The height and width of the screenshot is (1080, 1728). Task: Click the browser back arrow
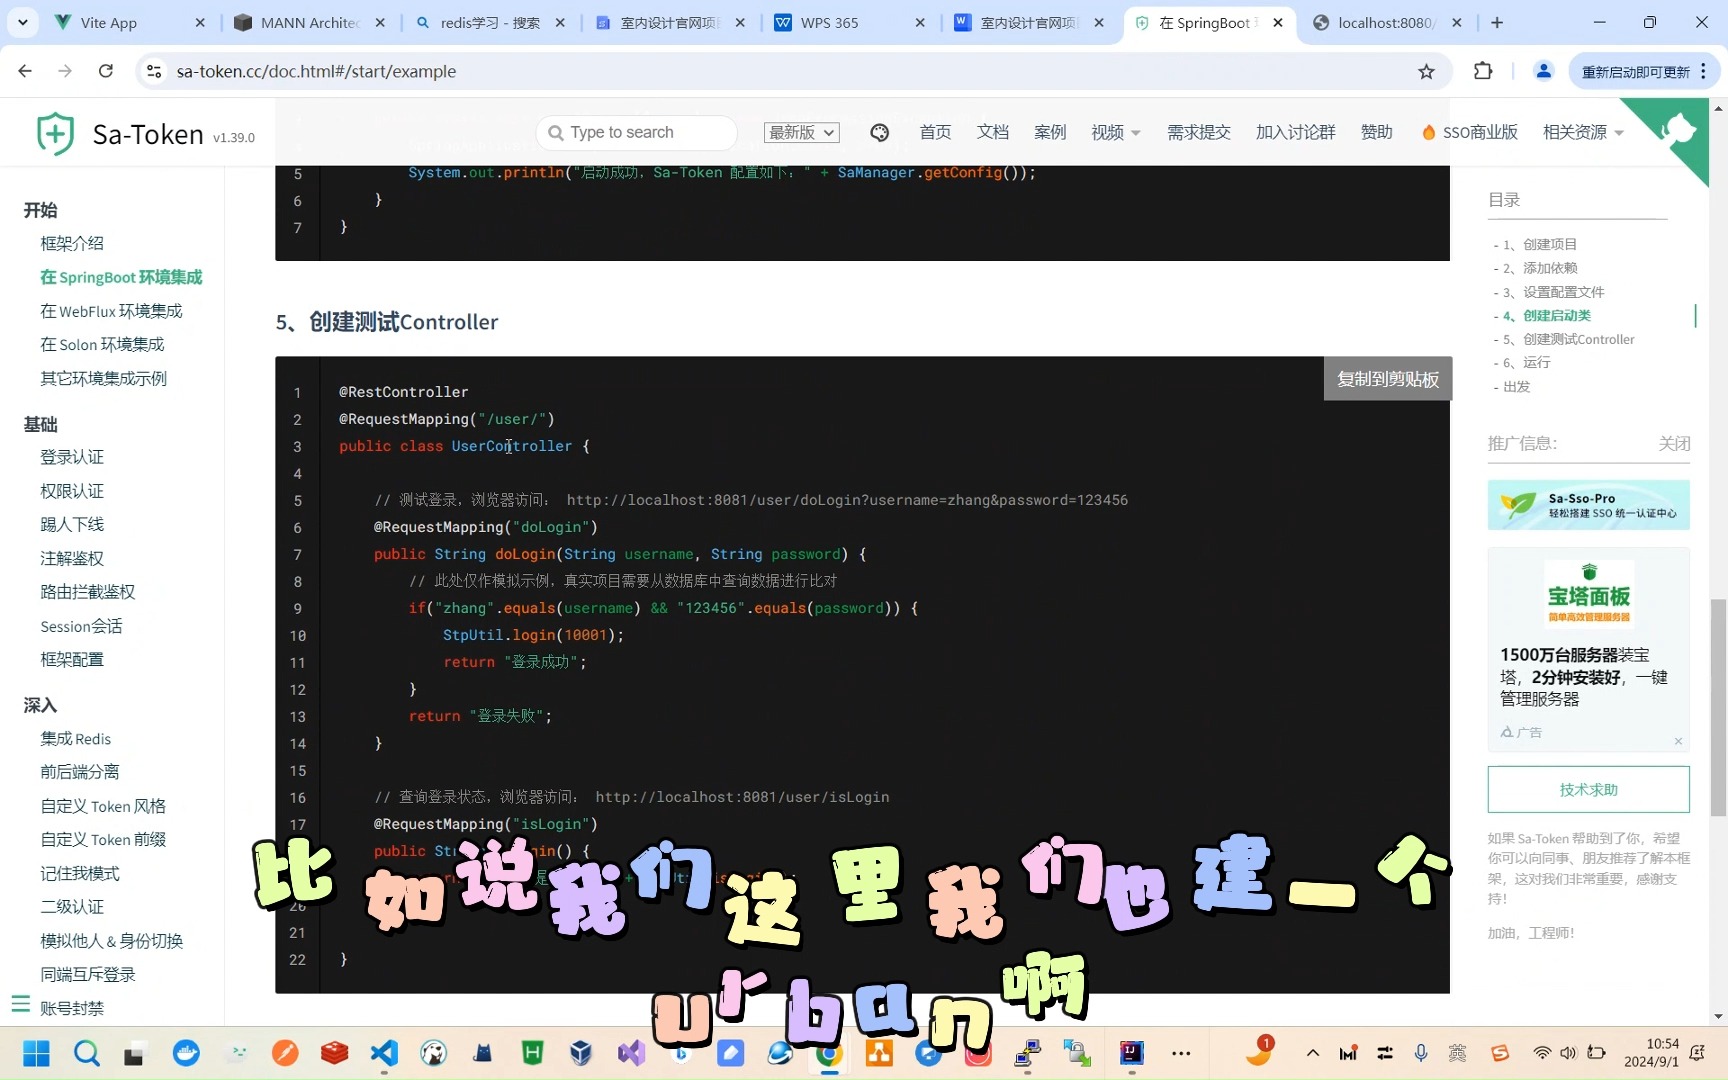[x=25, y=71]
